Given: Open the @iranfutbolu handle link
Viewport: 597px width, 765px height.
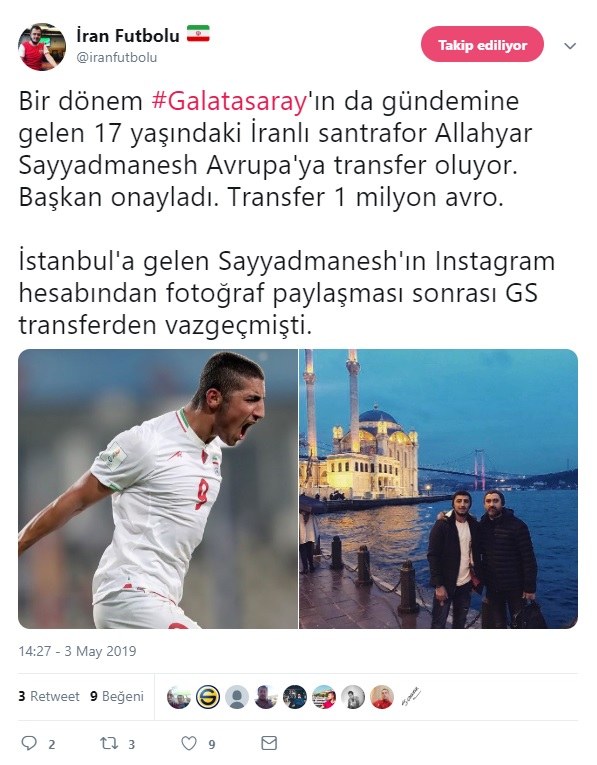Looking at the screenshot, I should click(117, 58).
